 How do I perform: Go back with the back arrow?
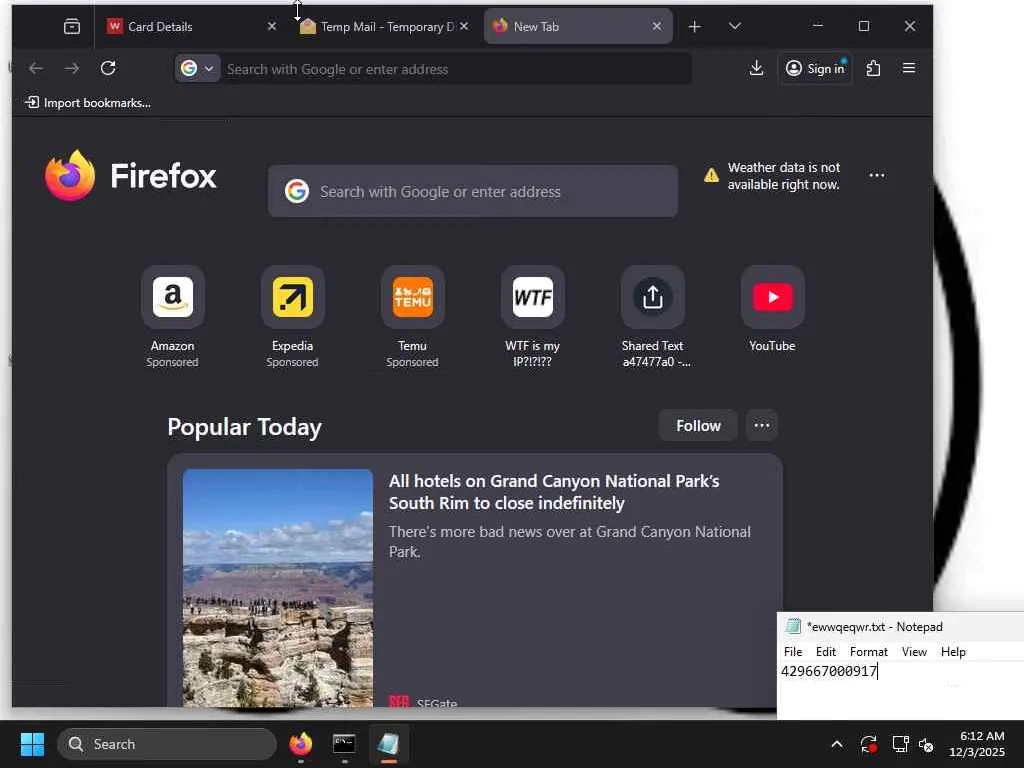(36, 68)
